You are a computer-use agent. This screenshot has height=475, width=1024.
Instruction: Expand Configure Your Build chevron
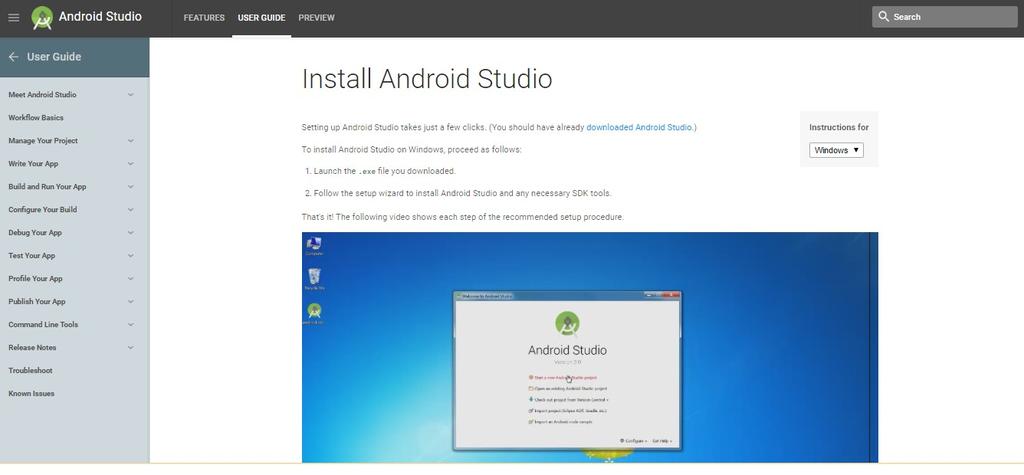(131, 210)
